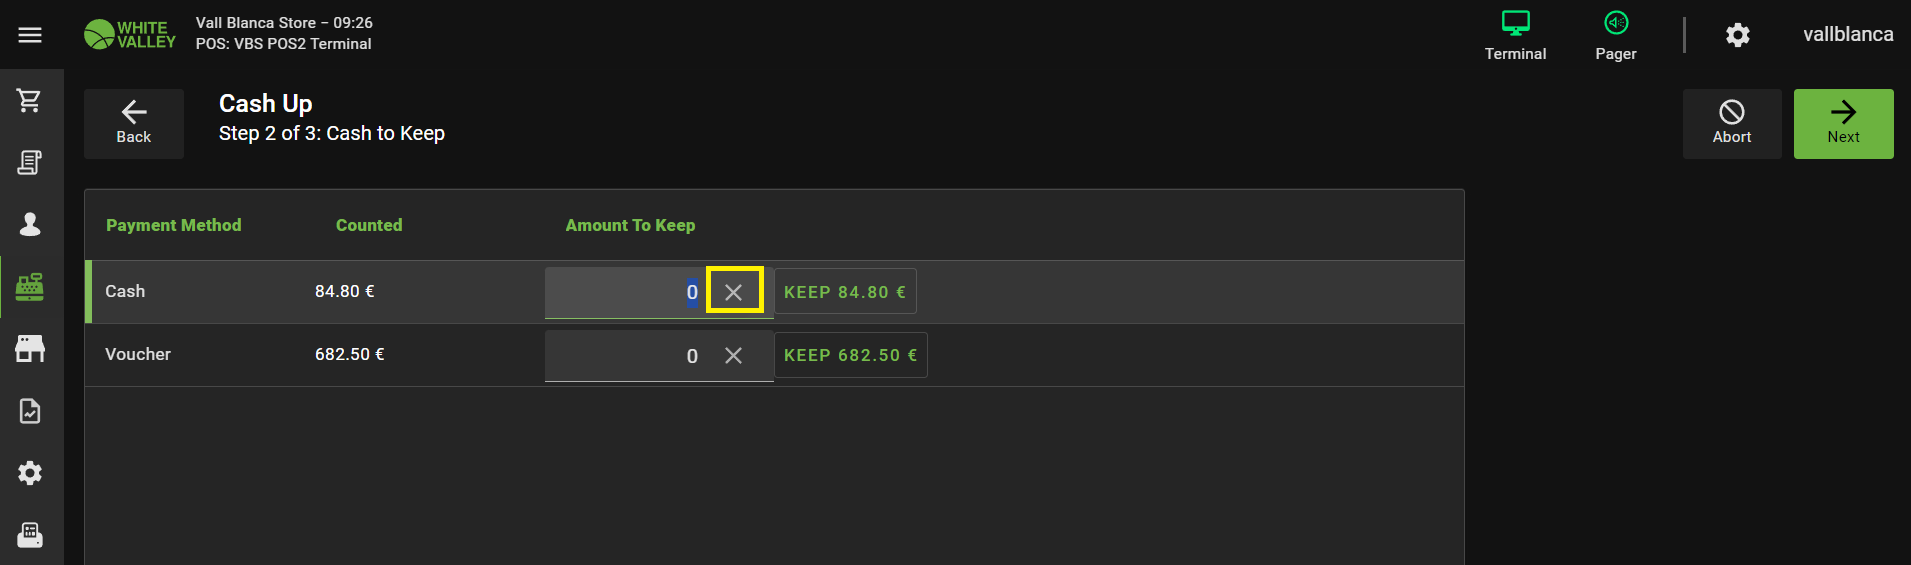Open the store sidebar icon

(x=30, y=349)
